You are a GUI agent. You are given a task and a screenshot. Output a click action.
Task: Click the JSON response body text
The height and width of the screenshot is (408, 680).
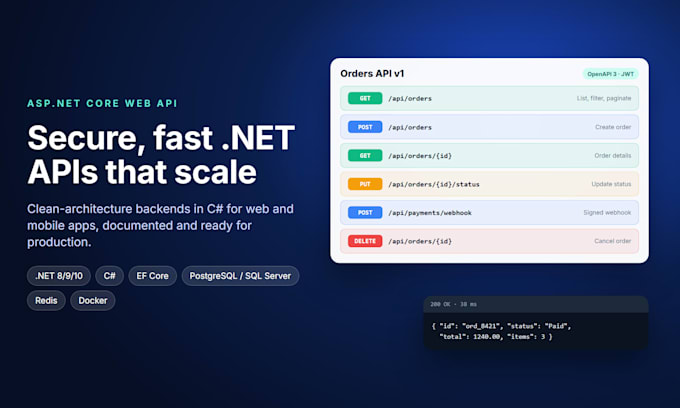pyautogui.click(x=501, y=331)
